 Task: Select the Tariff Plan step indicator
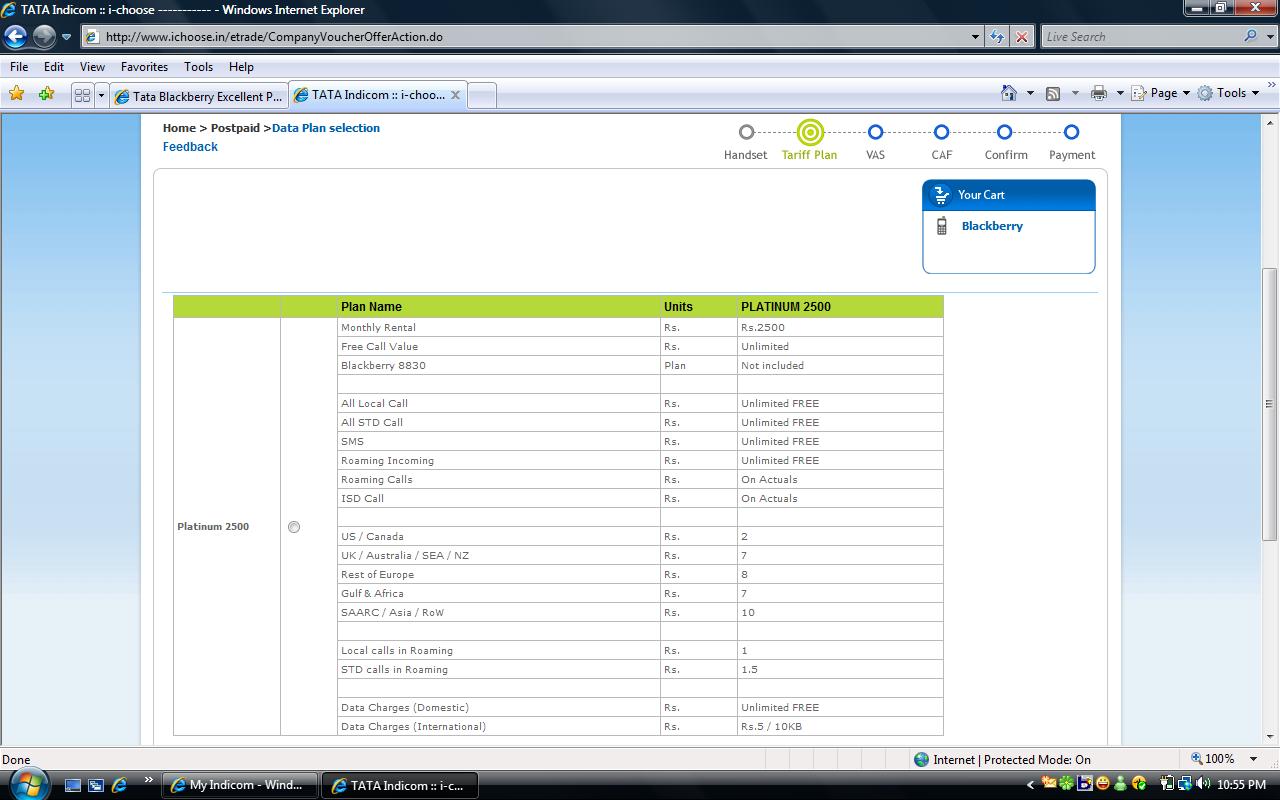[x=810, y=132]
